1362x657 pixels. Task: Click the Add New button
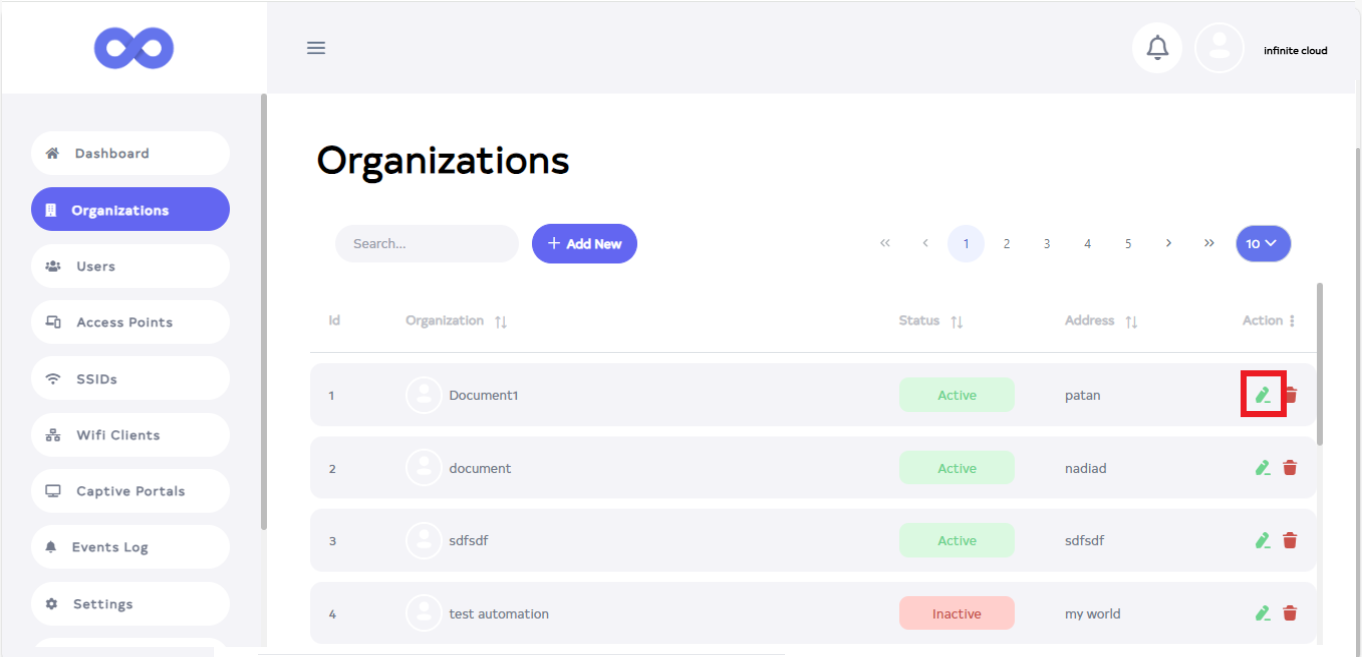[x=584, y=244]
